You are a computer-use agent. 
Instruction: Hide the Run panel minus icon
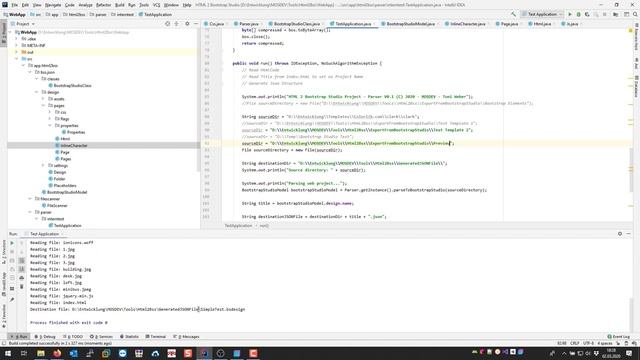[x=629, y=234]
